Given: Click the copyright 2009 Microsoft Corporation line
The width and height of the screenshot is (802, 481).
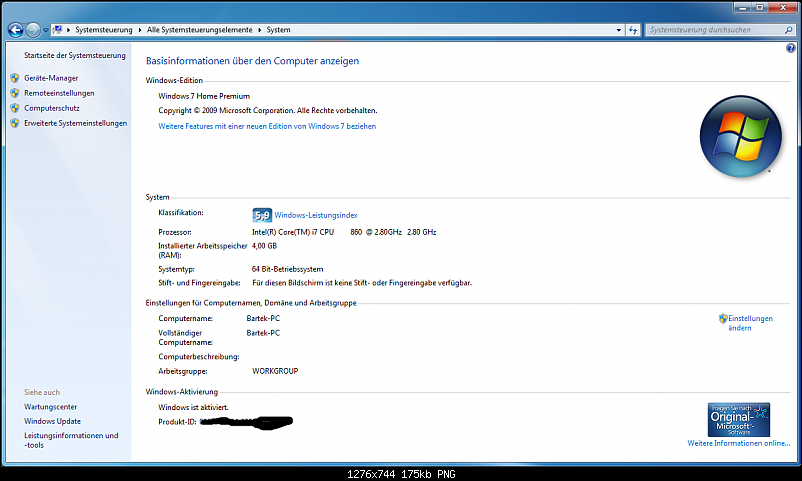Looking at the screenshot, I should pyautogui.click(x=268, y=110).
